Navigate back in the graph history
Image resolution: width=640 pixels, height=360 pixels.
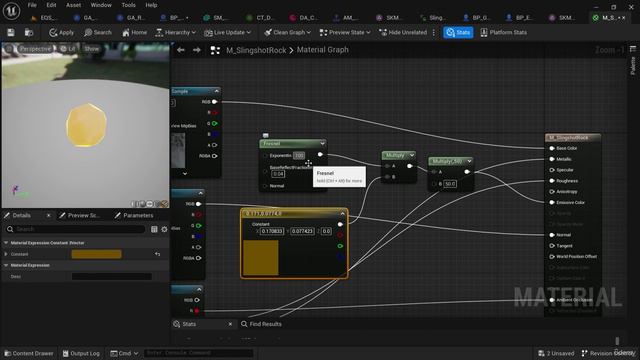(180, 50)
